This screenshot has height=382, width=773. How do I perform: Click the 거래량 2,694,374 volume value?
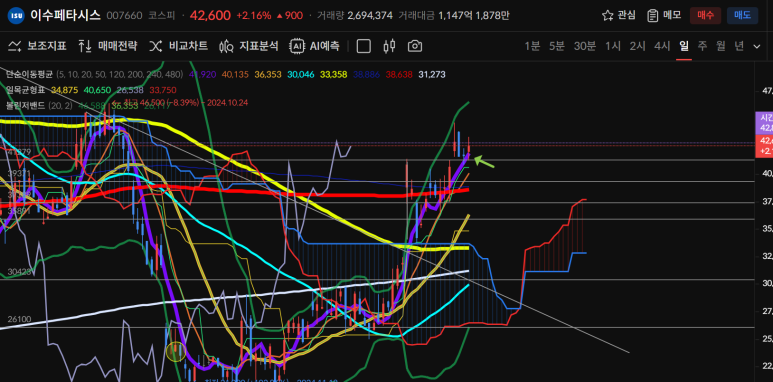pyautogui.click(x=370, y=16)
